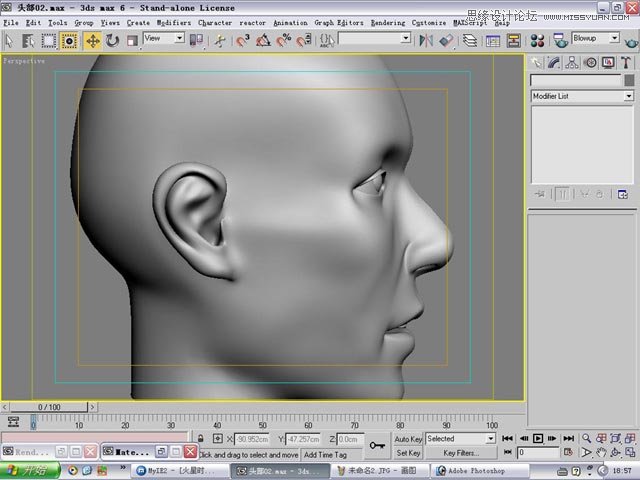
Task: Open the Curve Editor from the toolbar
Action: [x=493, y=41]
